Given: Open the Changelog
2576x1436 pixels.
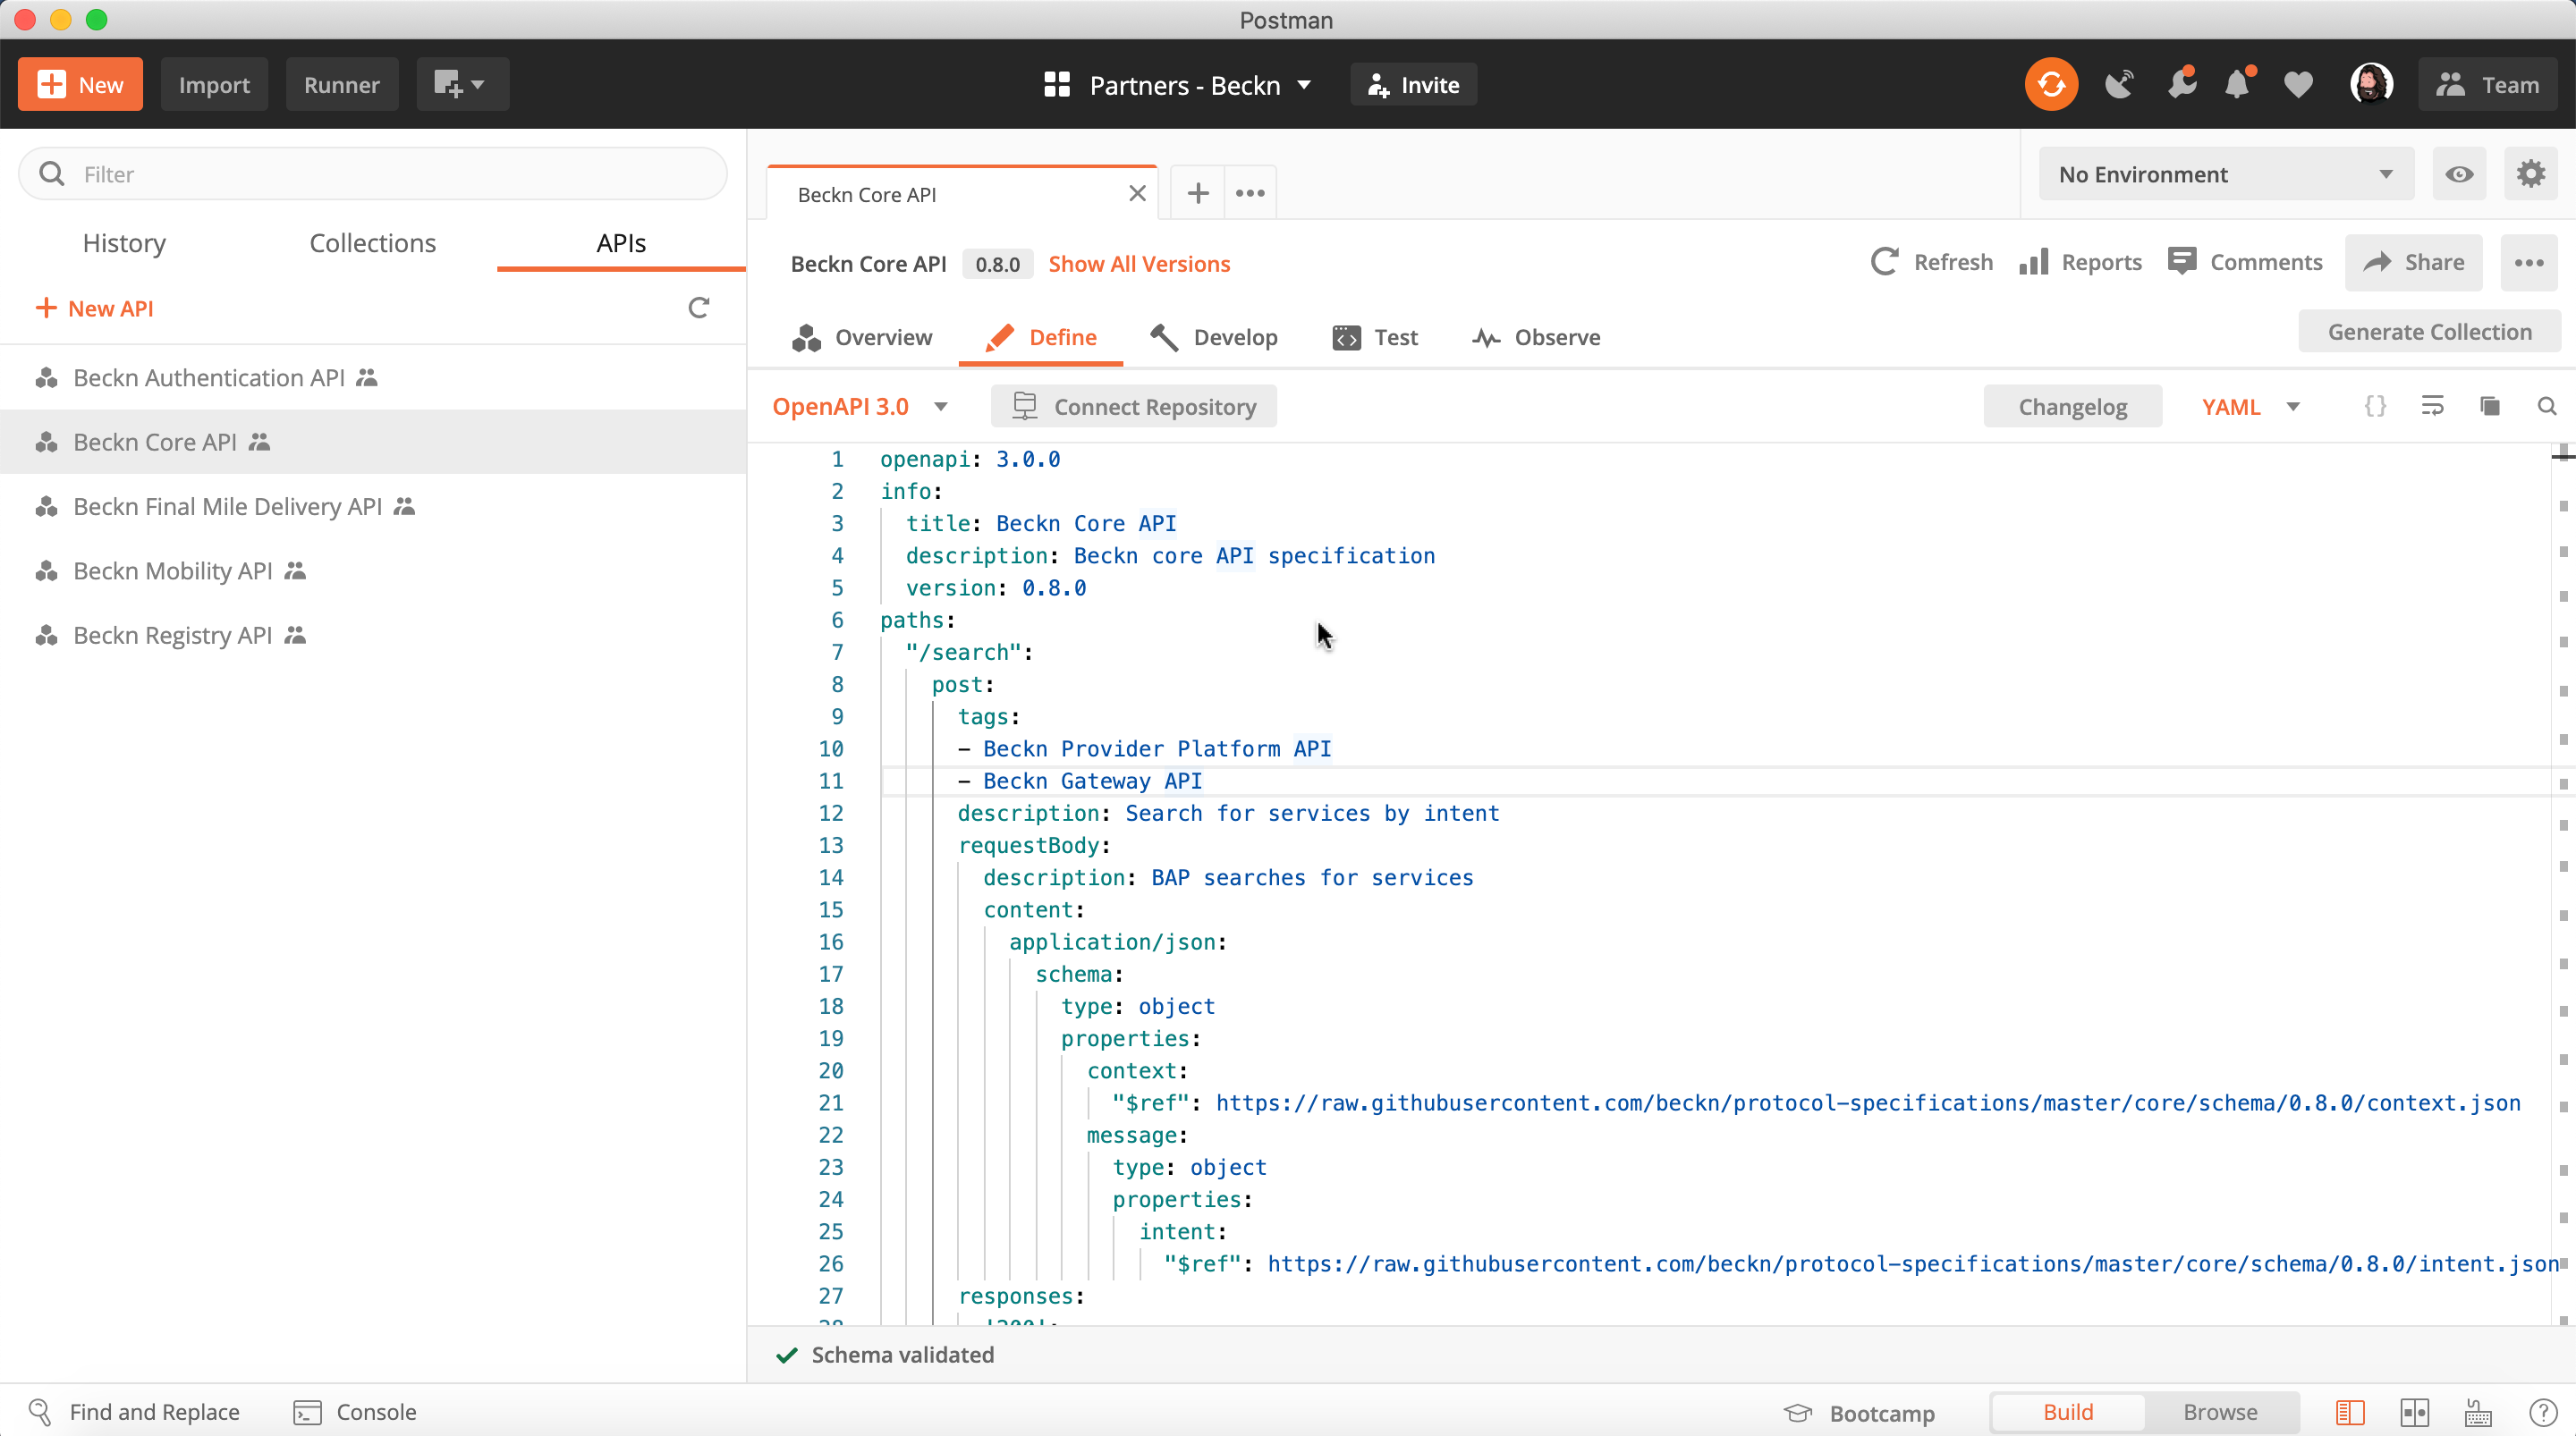Looking at the screenshot, I should coord(2072,407).
